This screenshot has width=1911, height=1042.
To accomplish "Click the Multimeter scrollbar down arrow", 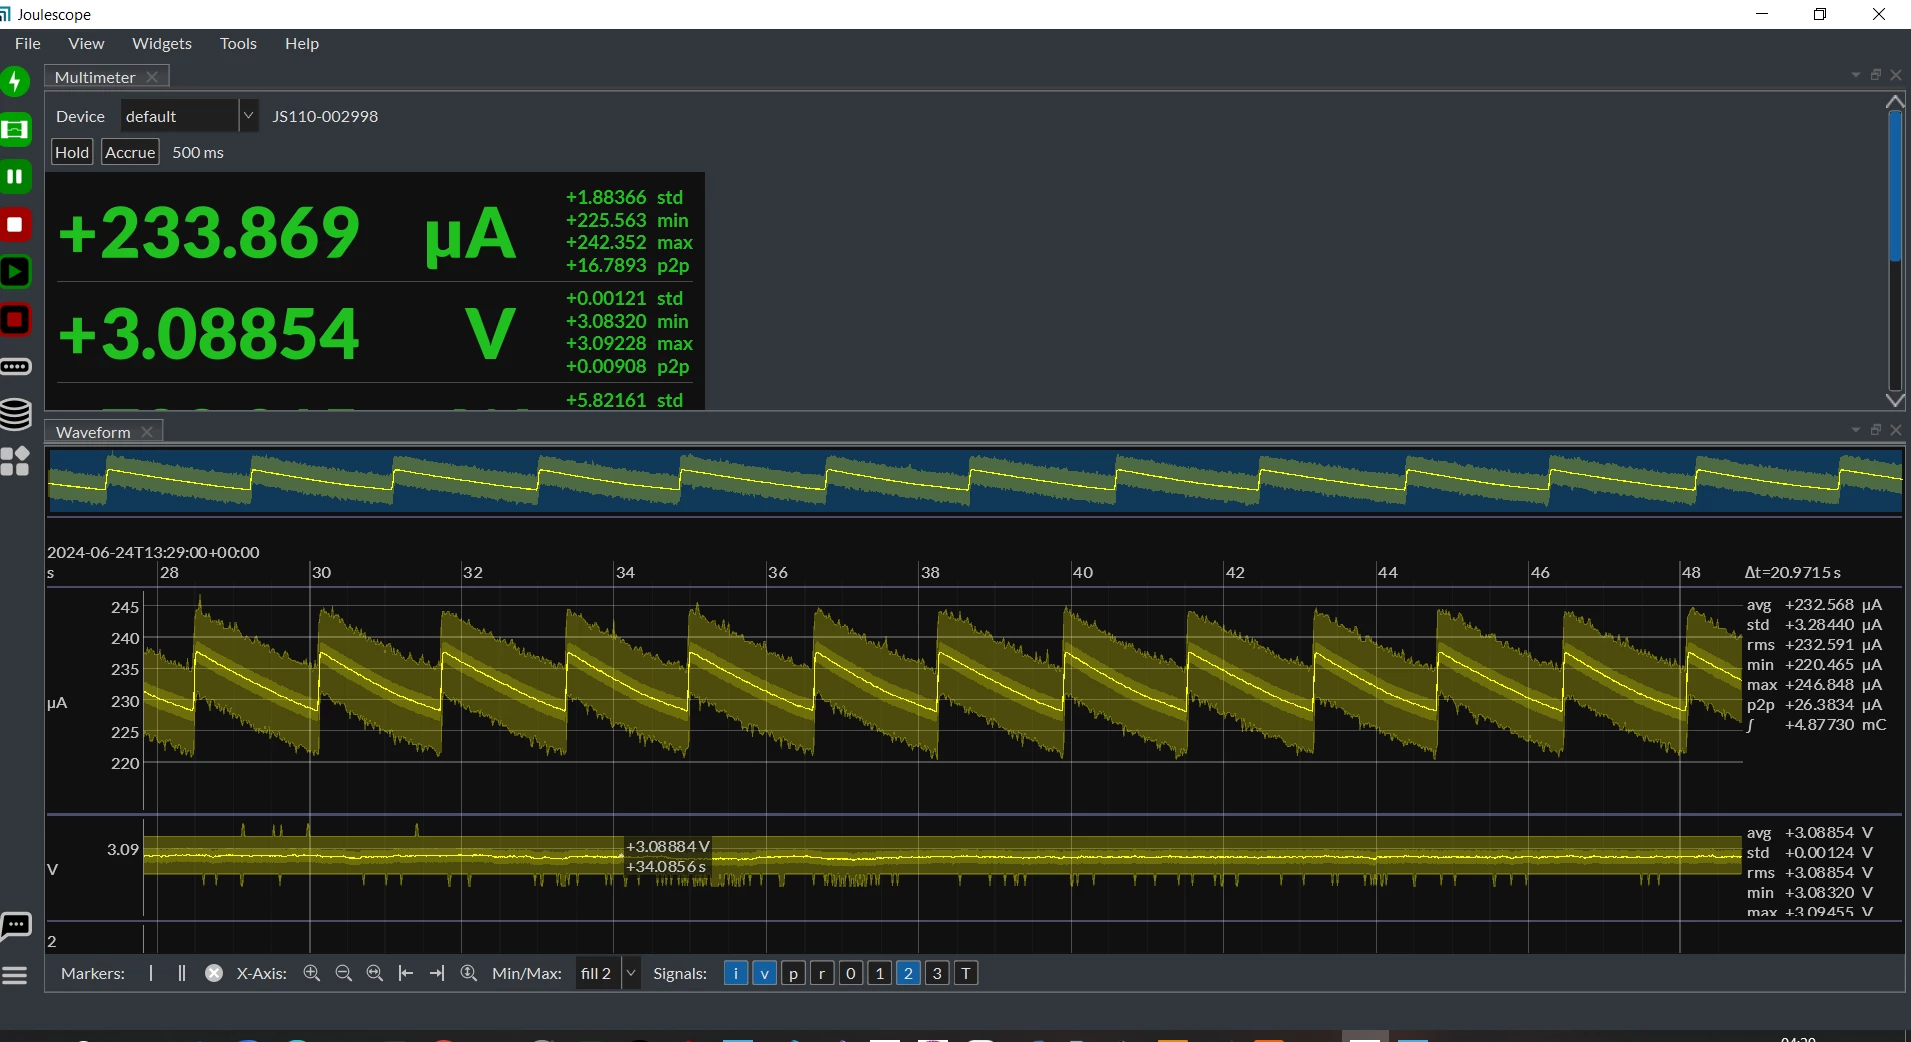I will [1895, 400].
